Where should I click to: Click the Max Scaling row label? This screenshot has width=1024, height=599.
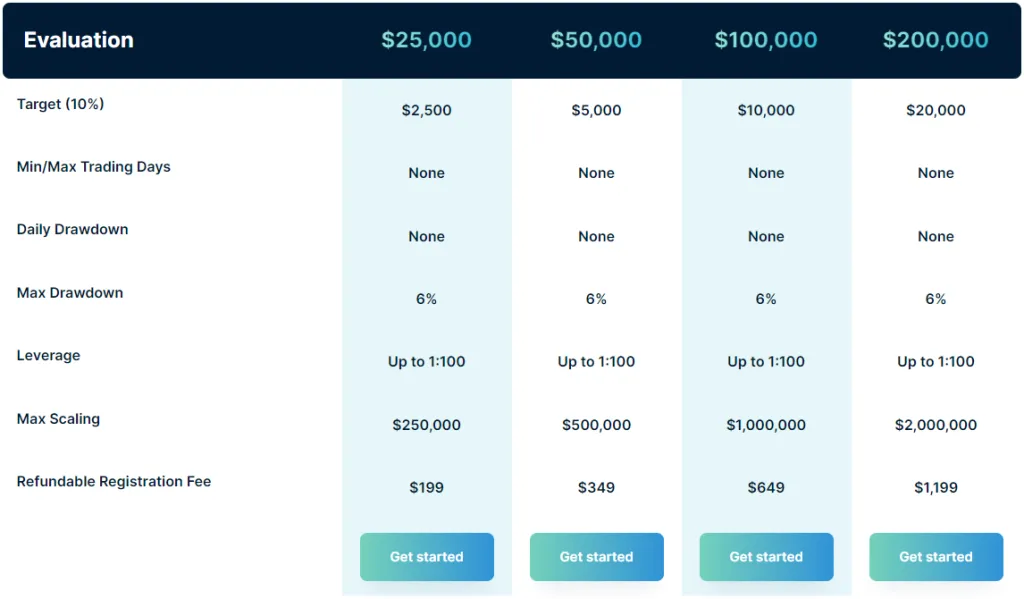(58, 419)
